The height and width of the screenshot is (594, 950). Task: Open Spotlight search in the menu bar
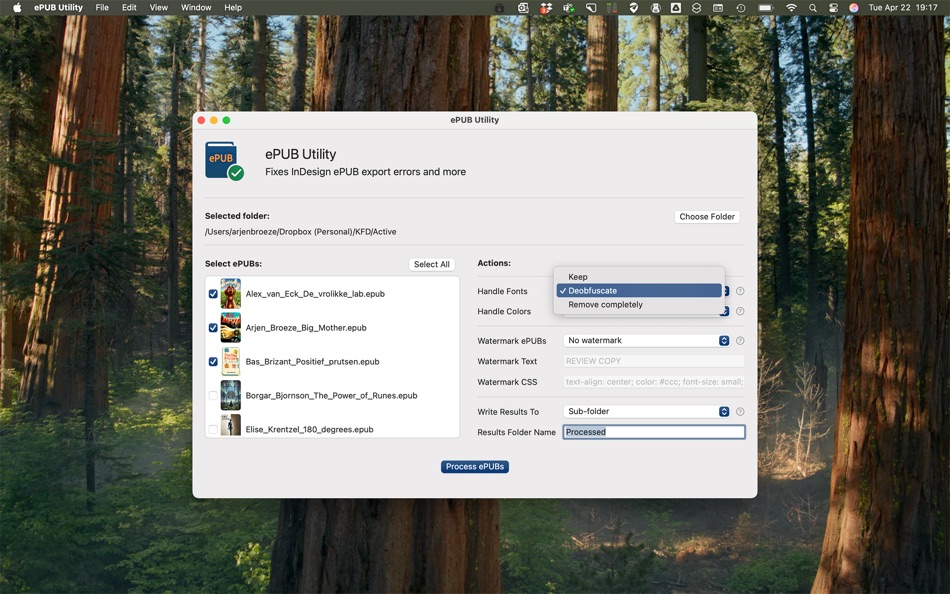pyautogui.click(x=812, y=8)
